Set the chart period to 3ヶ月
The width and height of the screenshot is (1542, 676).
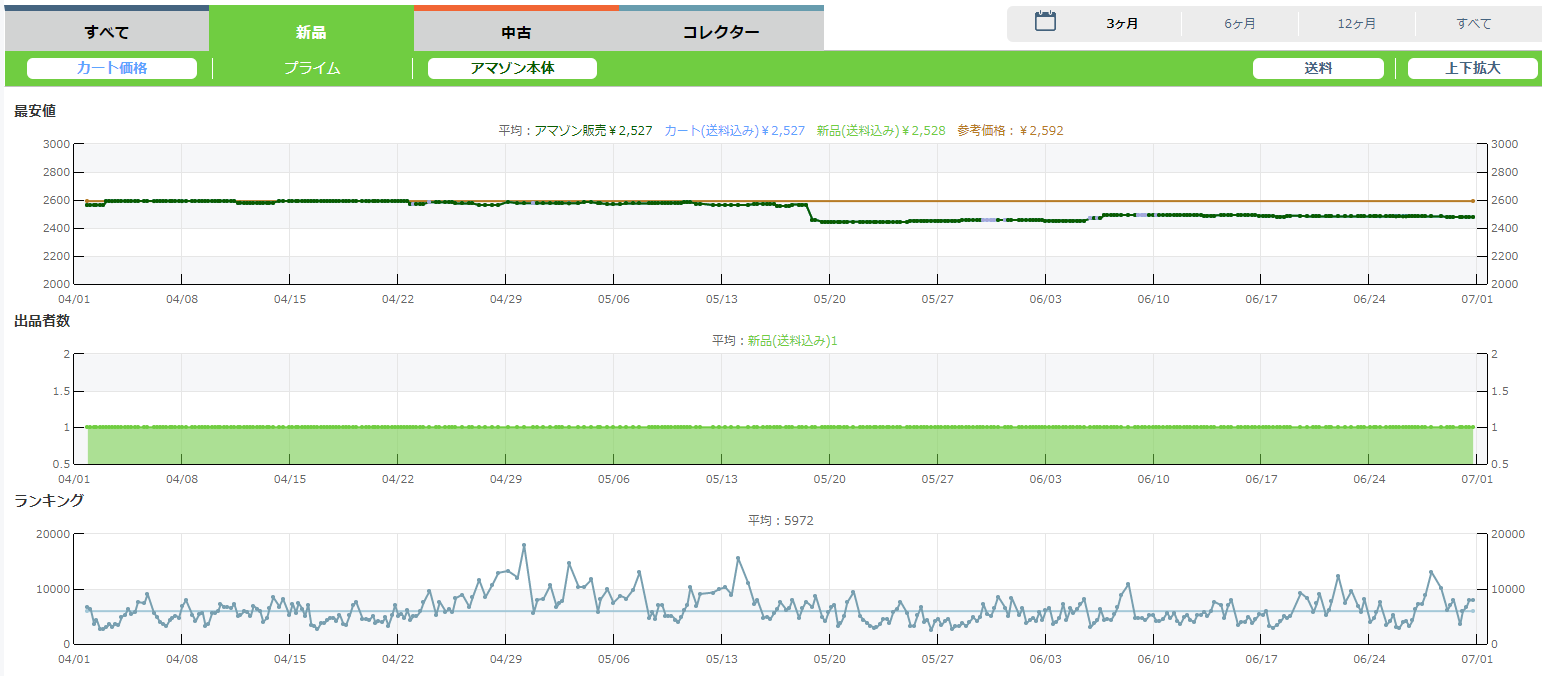[x=1122, y=24]
